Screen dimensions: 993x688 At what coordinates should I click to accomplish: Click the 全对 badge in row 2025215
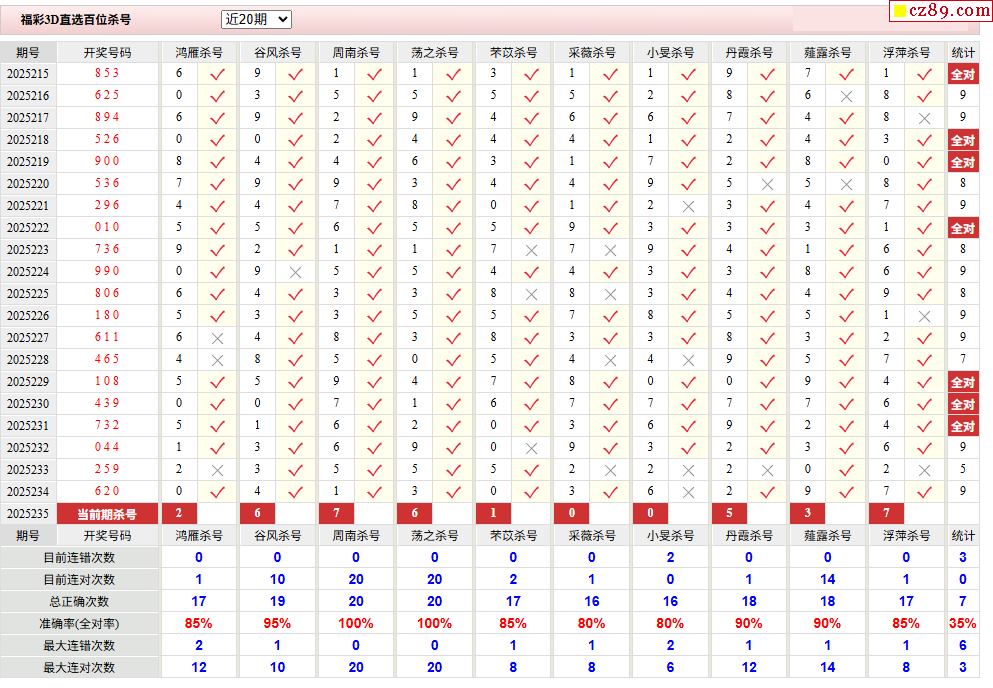pos(963,74)
